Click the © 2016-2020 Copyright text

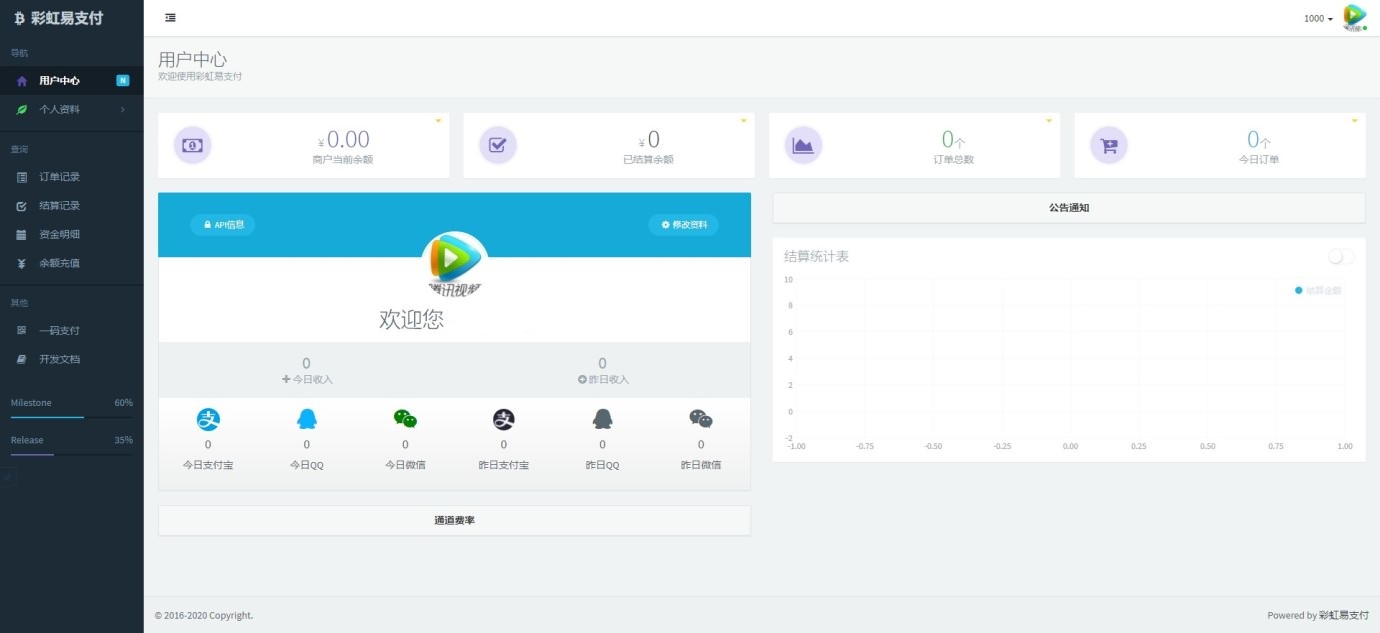(x=204, y=616)
